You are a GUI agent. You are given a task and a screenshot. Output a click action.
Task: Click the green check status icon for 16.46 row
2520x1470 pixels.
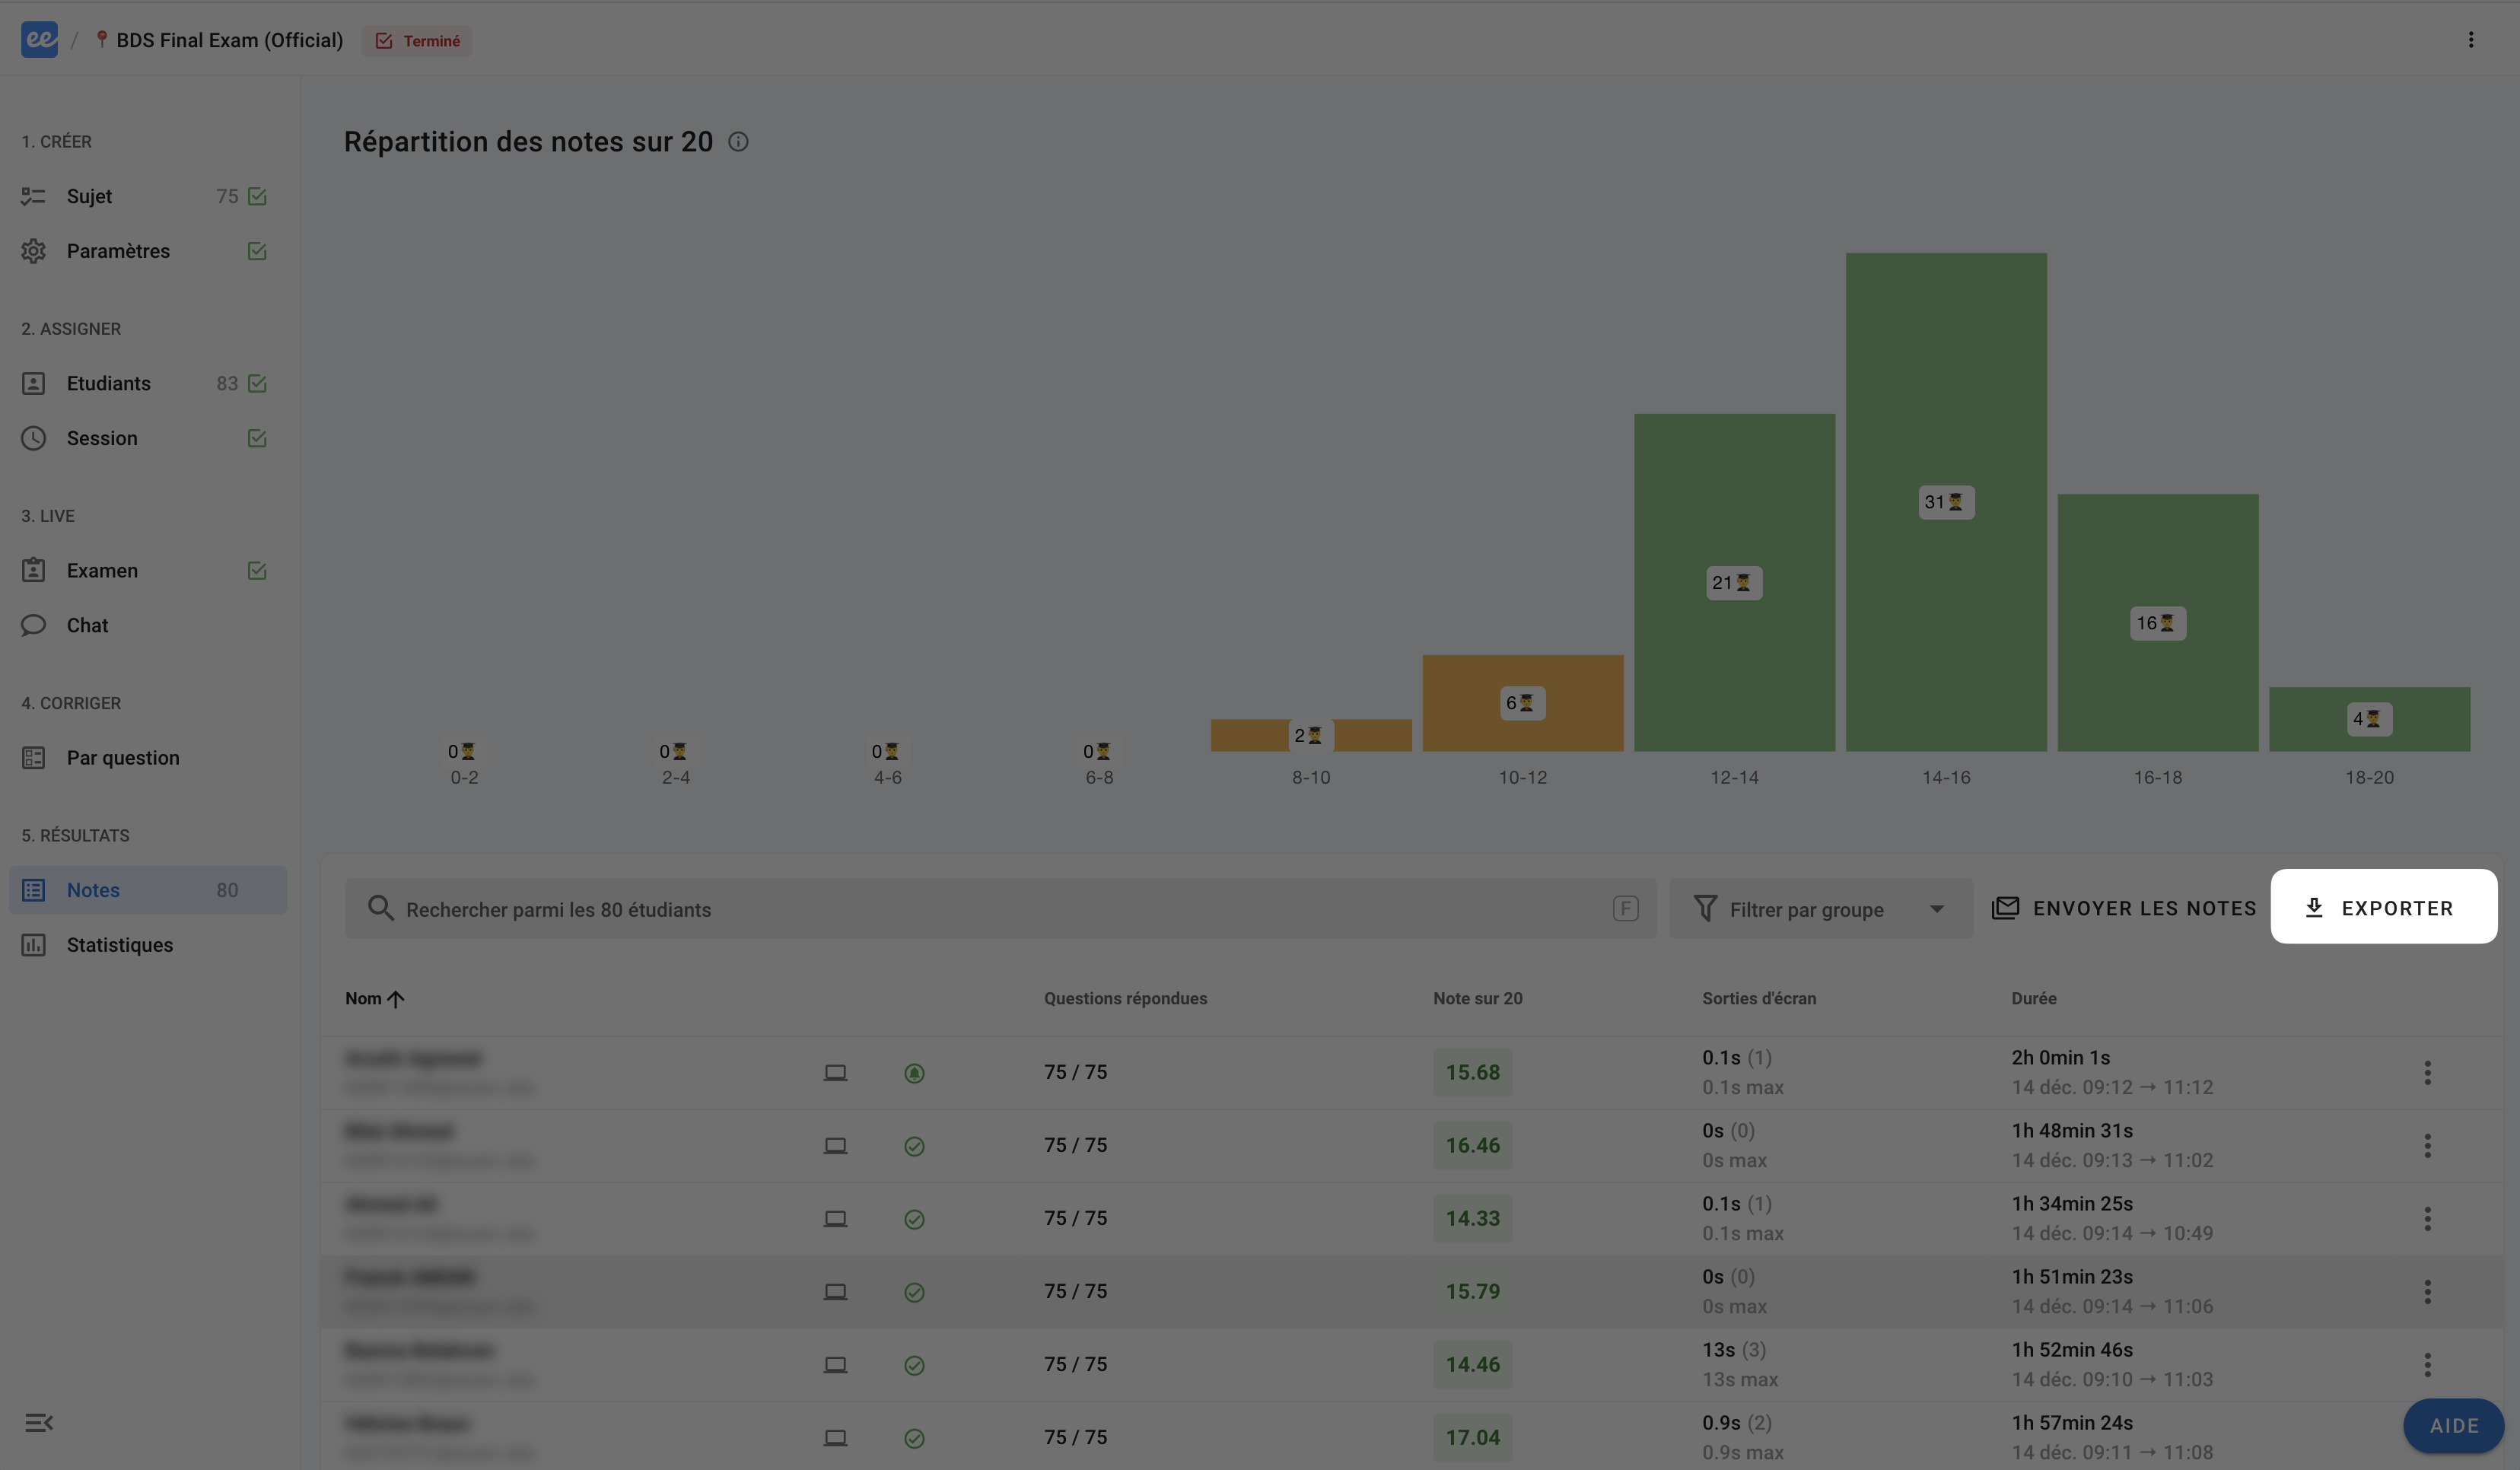(914, 1146)
